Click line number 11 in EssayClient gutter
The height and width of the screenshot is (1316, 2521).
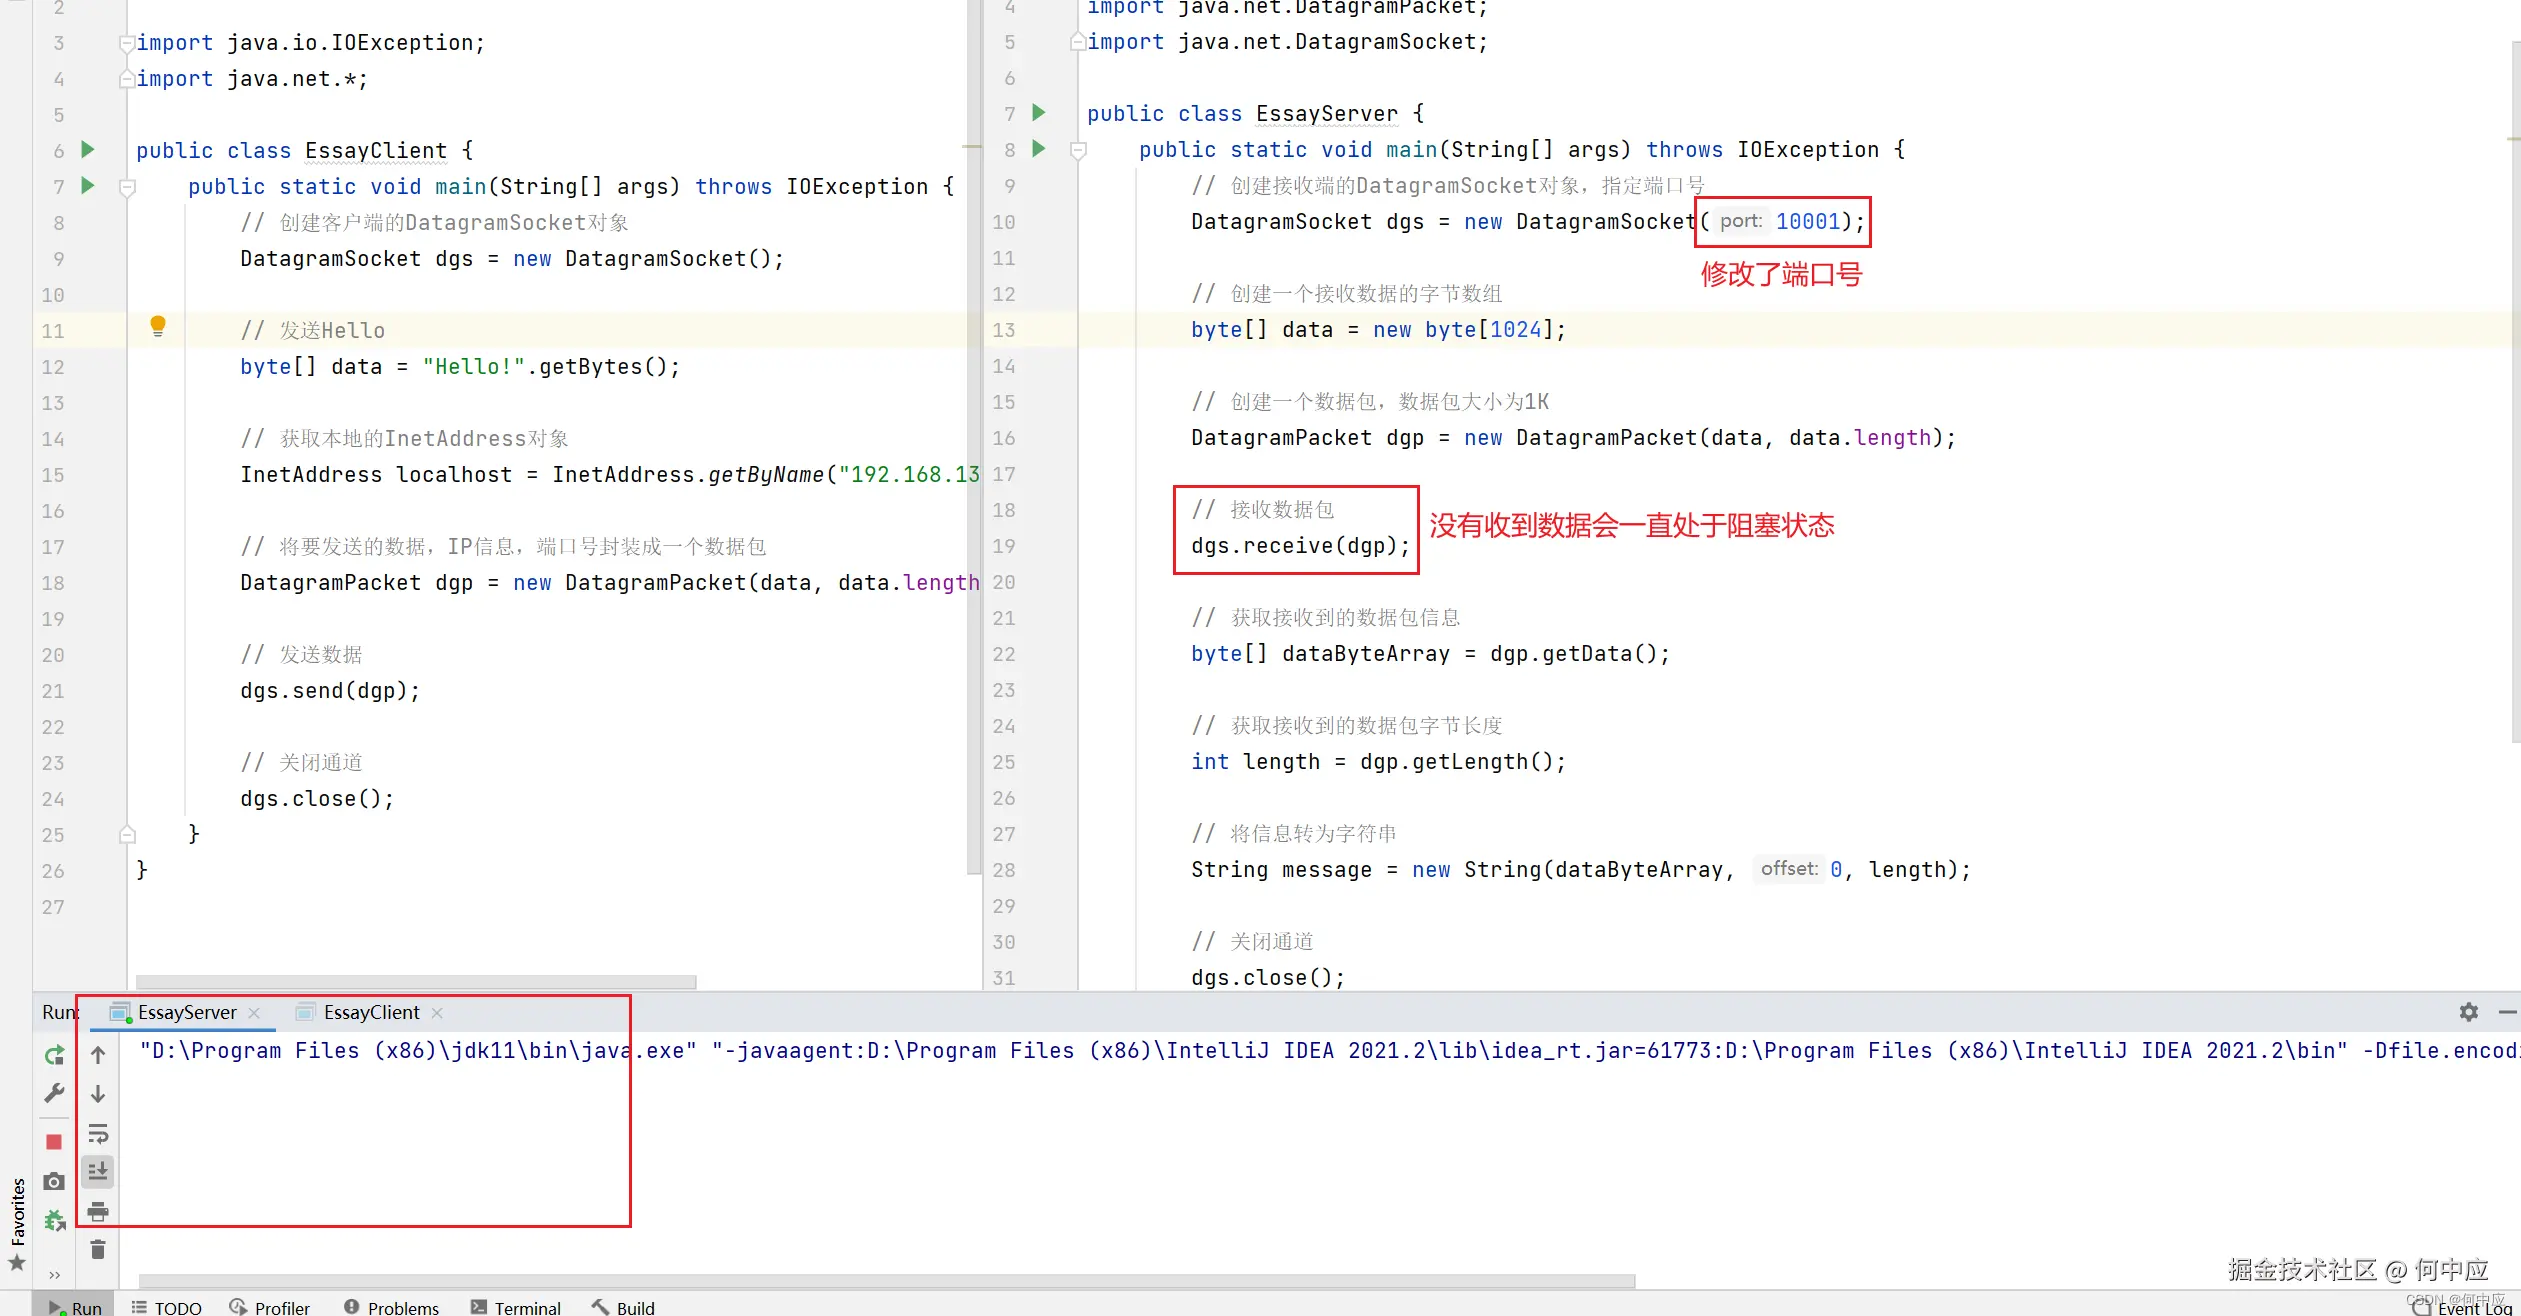[53, 331]
